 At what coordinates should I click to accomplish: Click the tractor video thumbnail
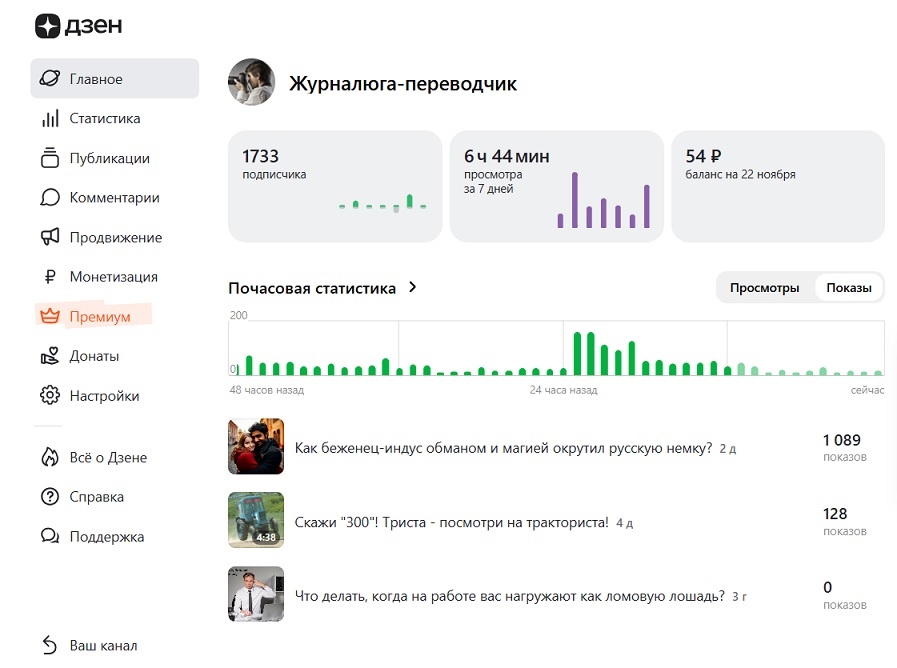click(x=256, y=520)
